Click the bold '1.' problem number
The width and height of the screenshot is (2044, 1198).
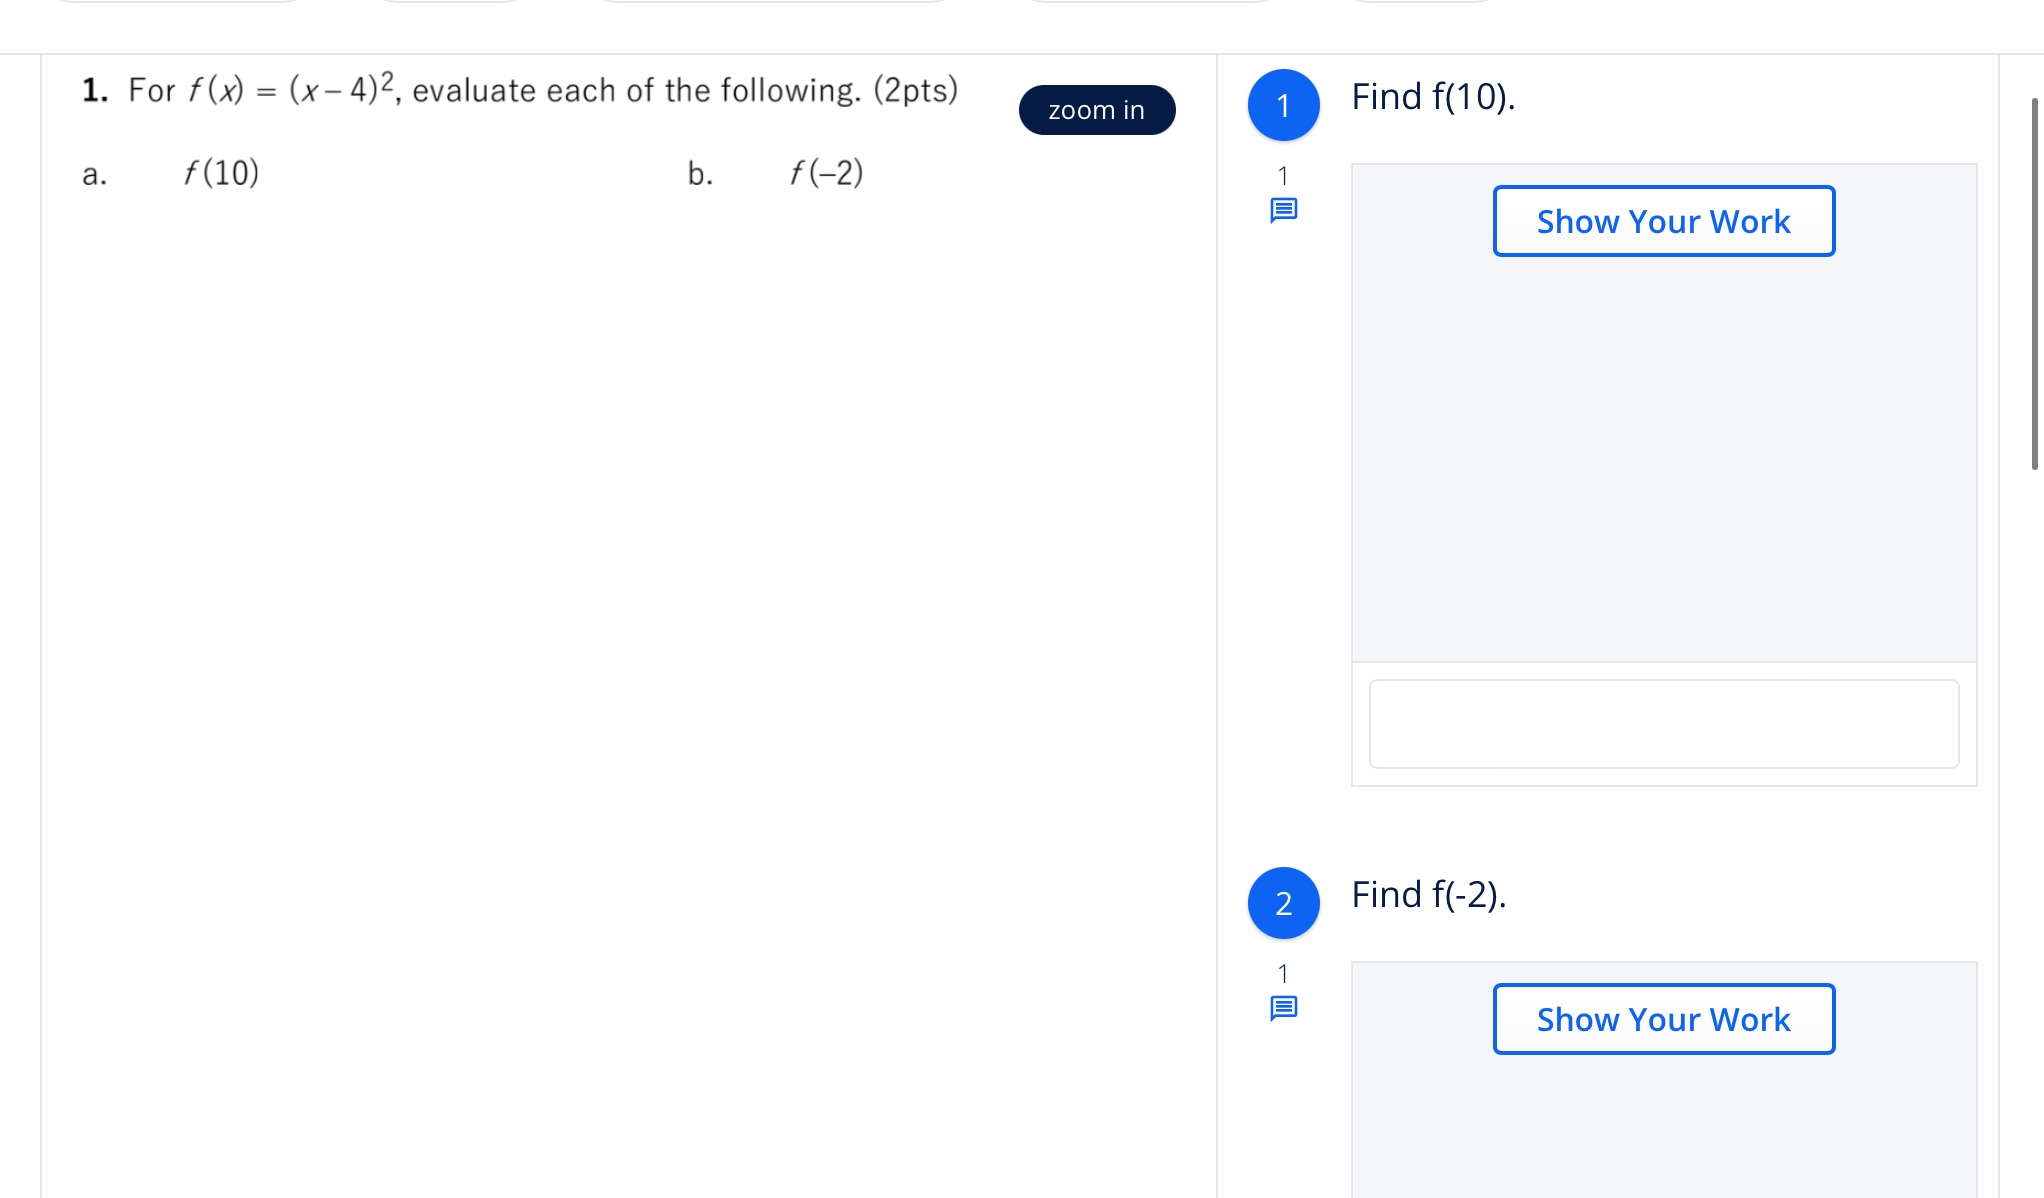[95, 90]
